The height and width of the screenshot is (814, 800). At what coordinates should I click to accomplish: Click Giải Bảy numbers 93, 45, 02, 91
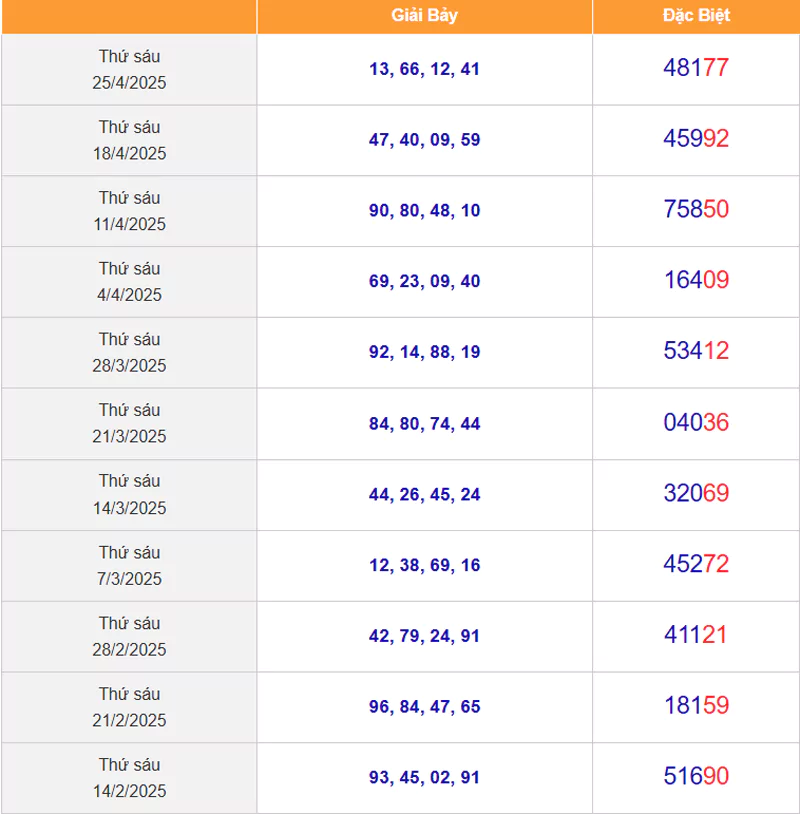425,778
